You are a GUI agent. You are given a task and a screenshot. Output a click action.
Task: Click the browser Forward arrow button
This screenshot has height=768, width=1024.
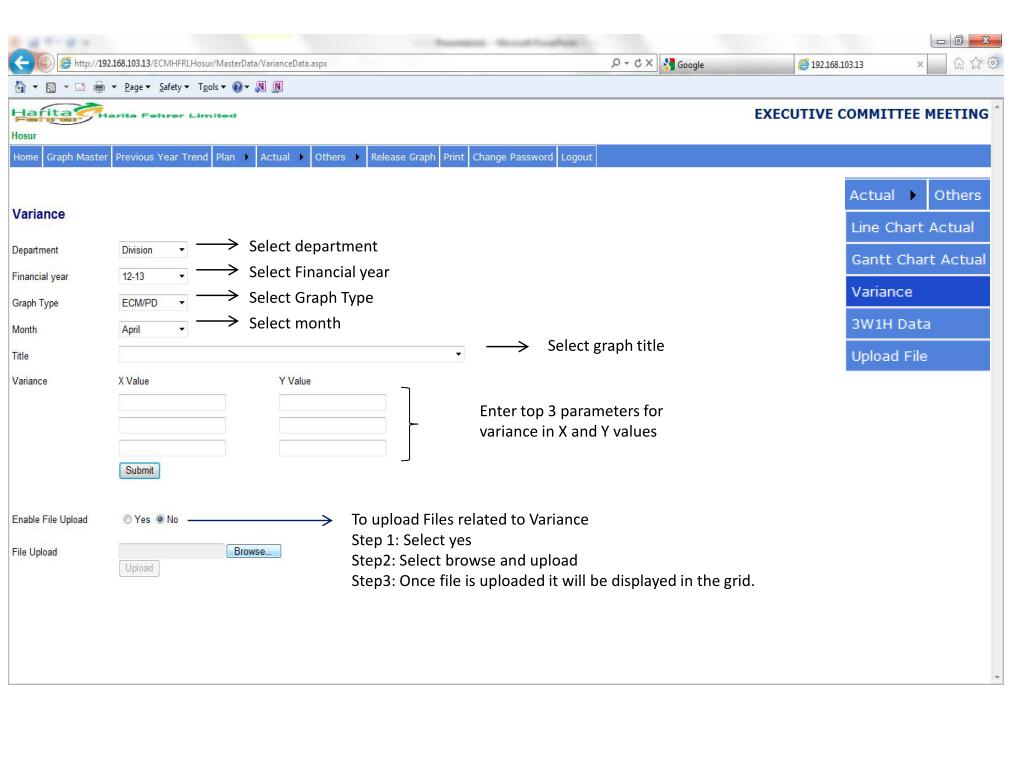click(x=44, y=63)
